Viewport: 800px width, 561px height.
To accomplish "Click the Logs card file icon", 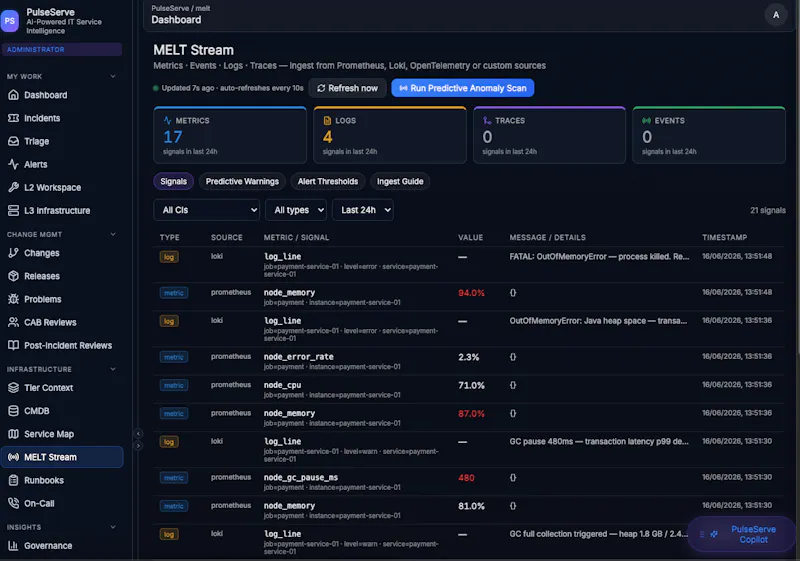I will point(327,121).
